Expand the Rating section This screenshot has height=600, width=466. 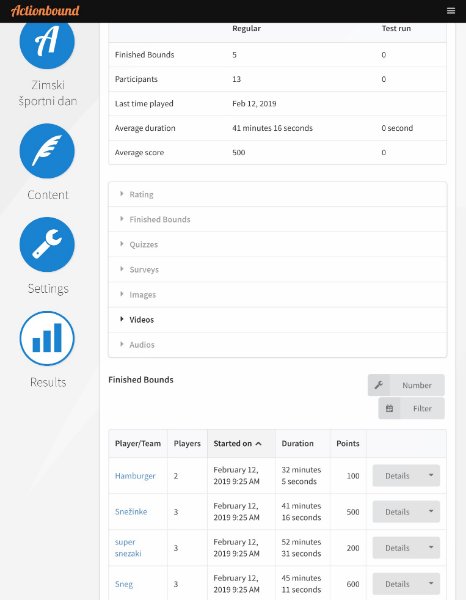[x=277, y=194]
